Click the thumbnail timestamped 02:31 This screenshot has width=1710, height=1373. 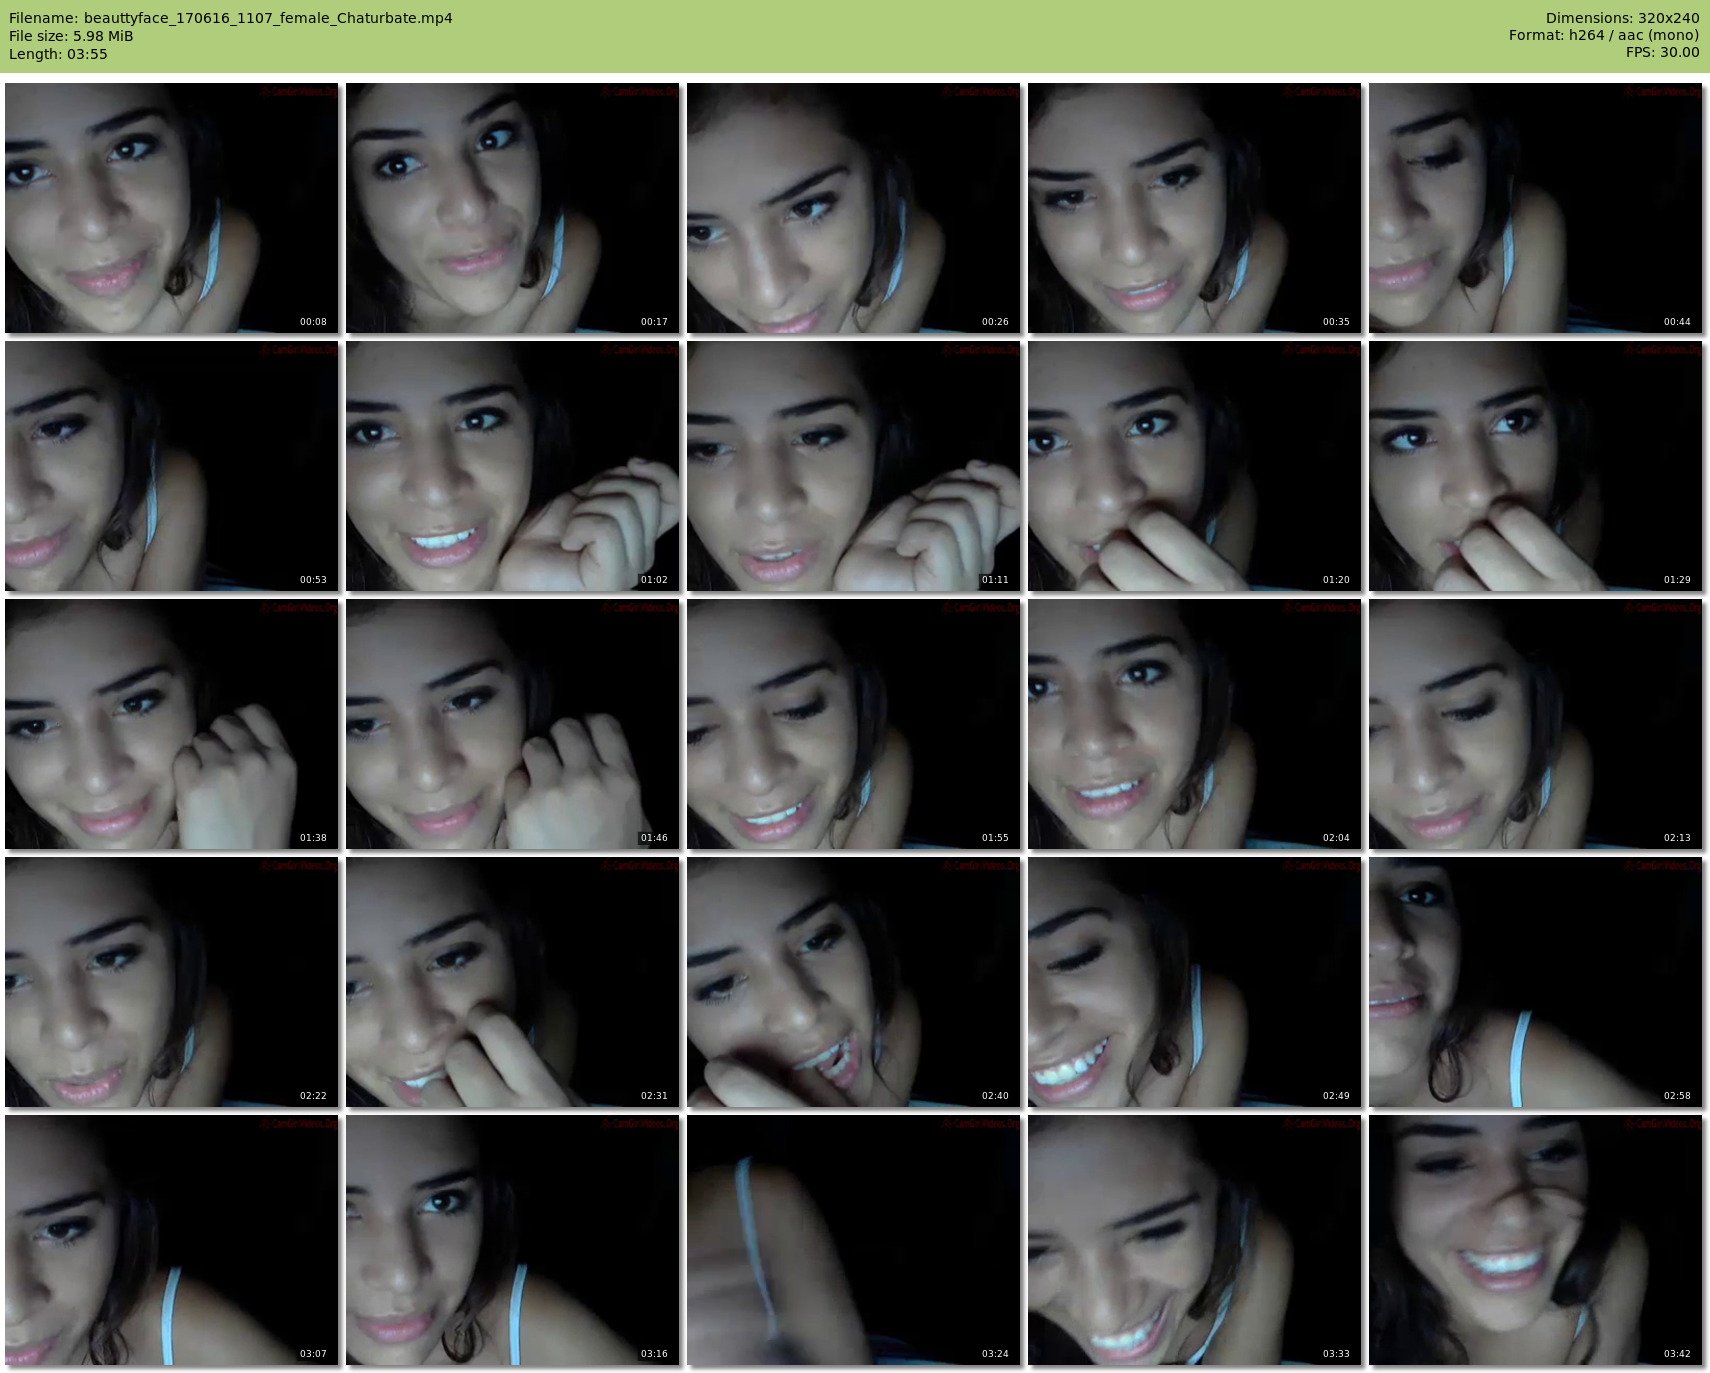513,982
